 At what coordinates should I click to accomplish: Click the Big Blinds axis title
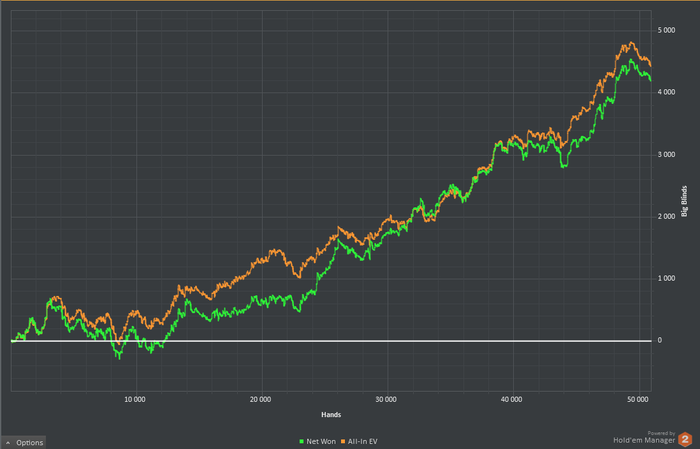tap(684, 201)
